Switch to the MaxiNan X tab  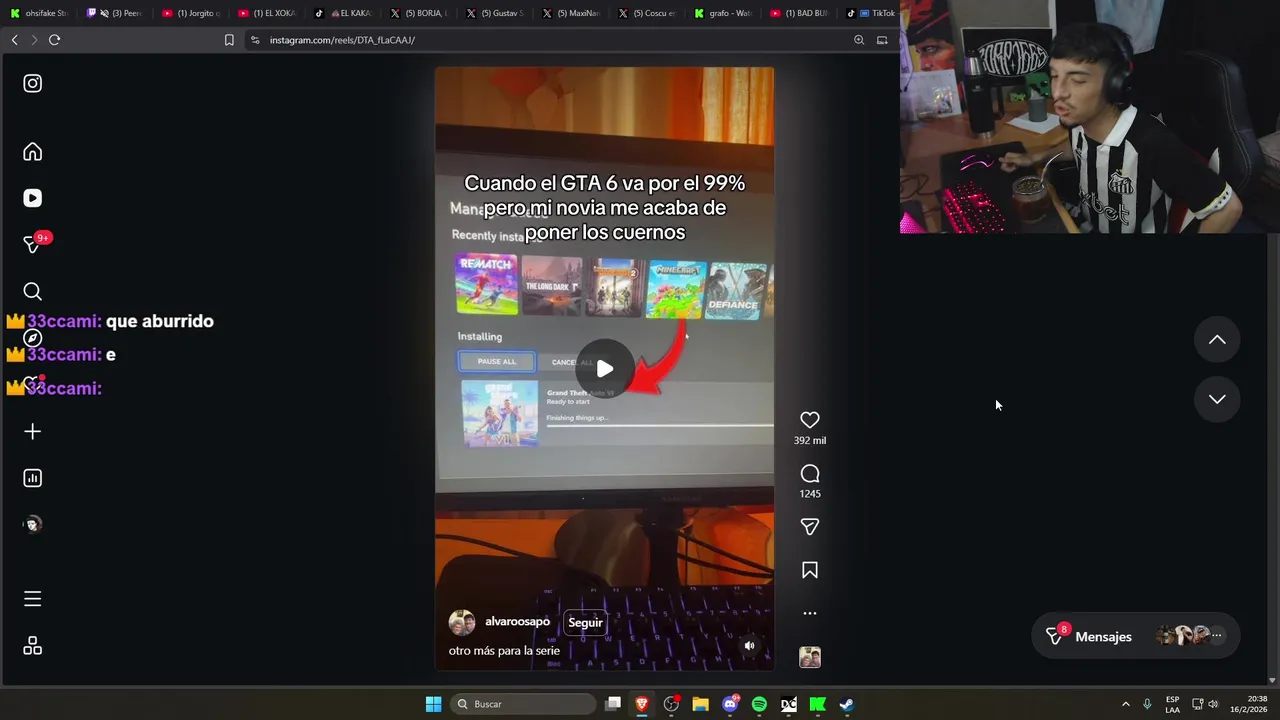pos(571,13)
